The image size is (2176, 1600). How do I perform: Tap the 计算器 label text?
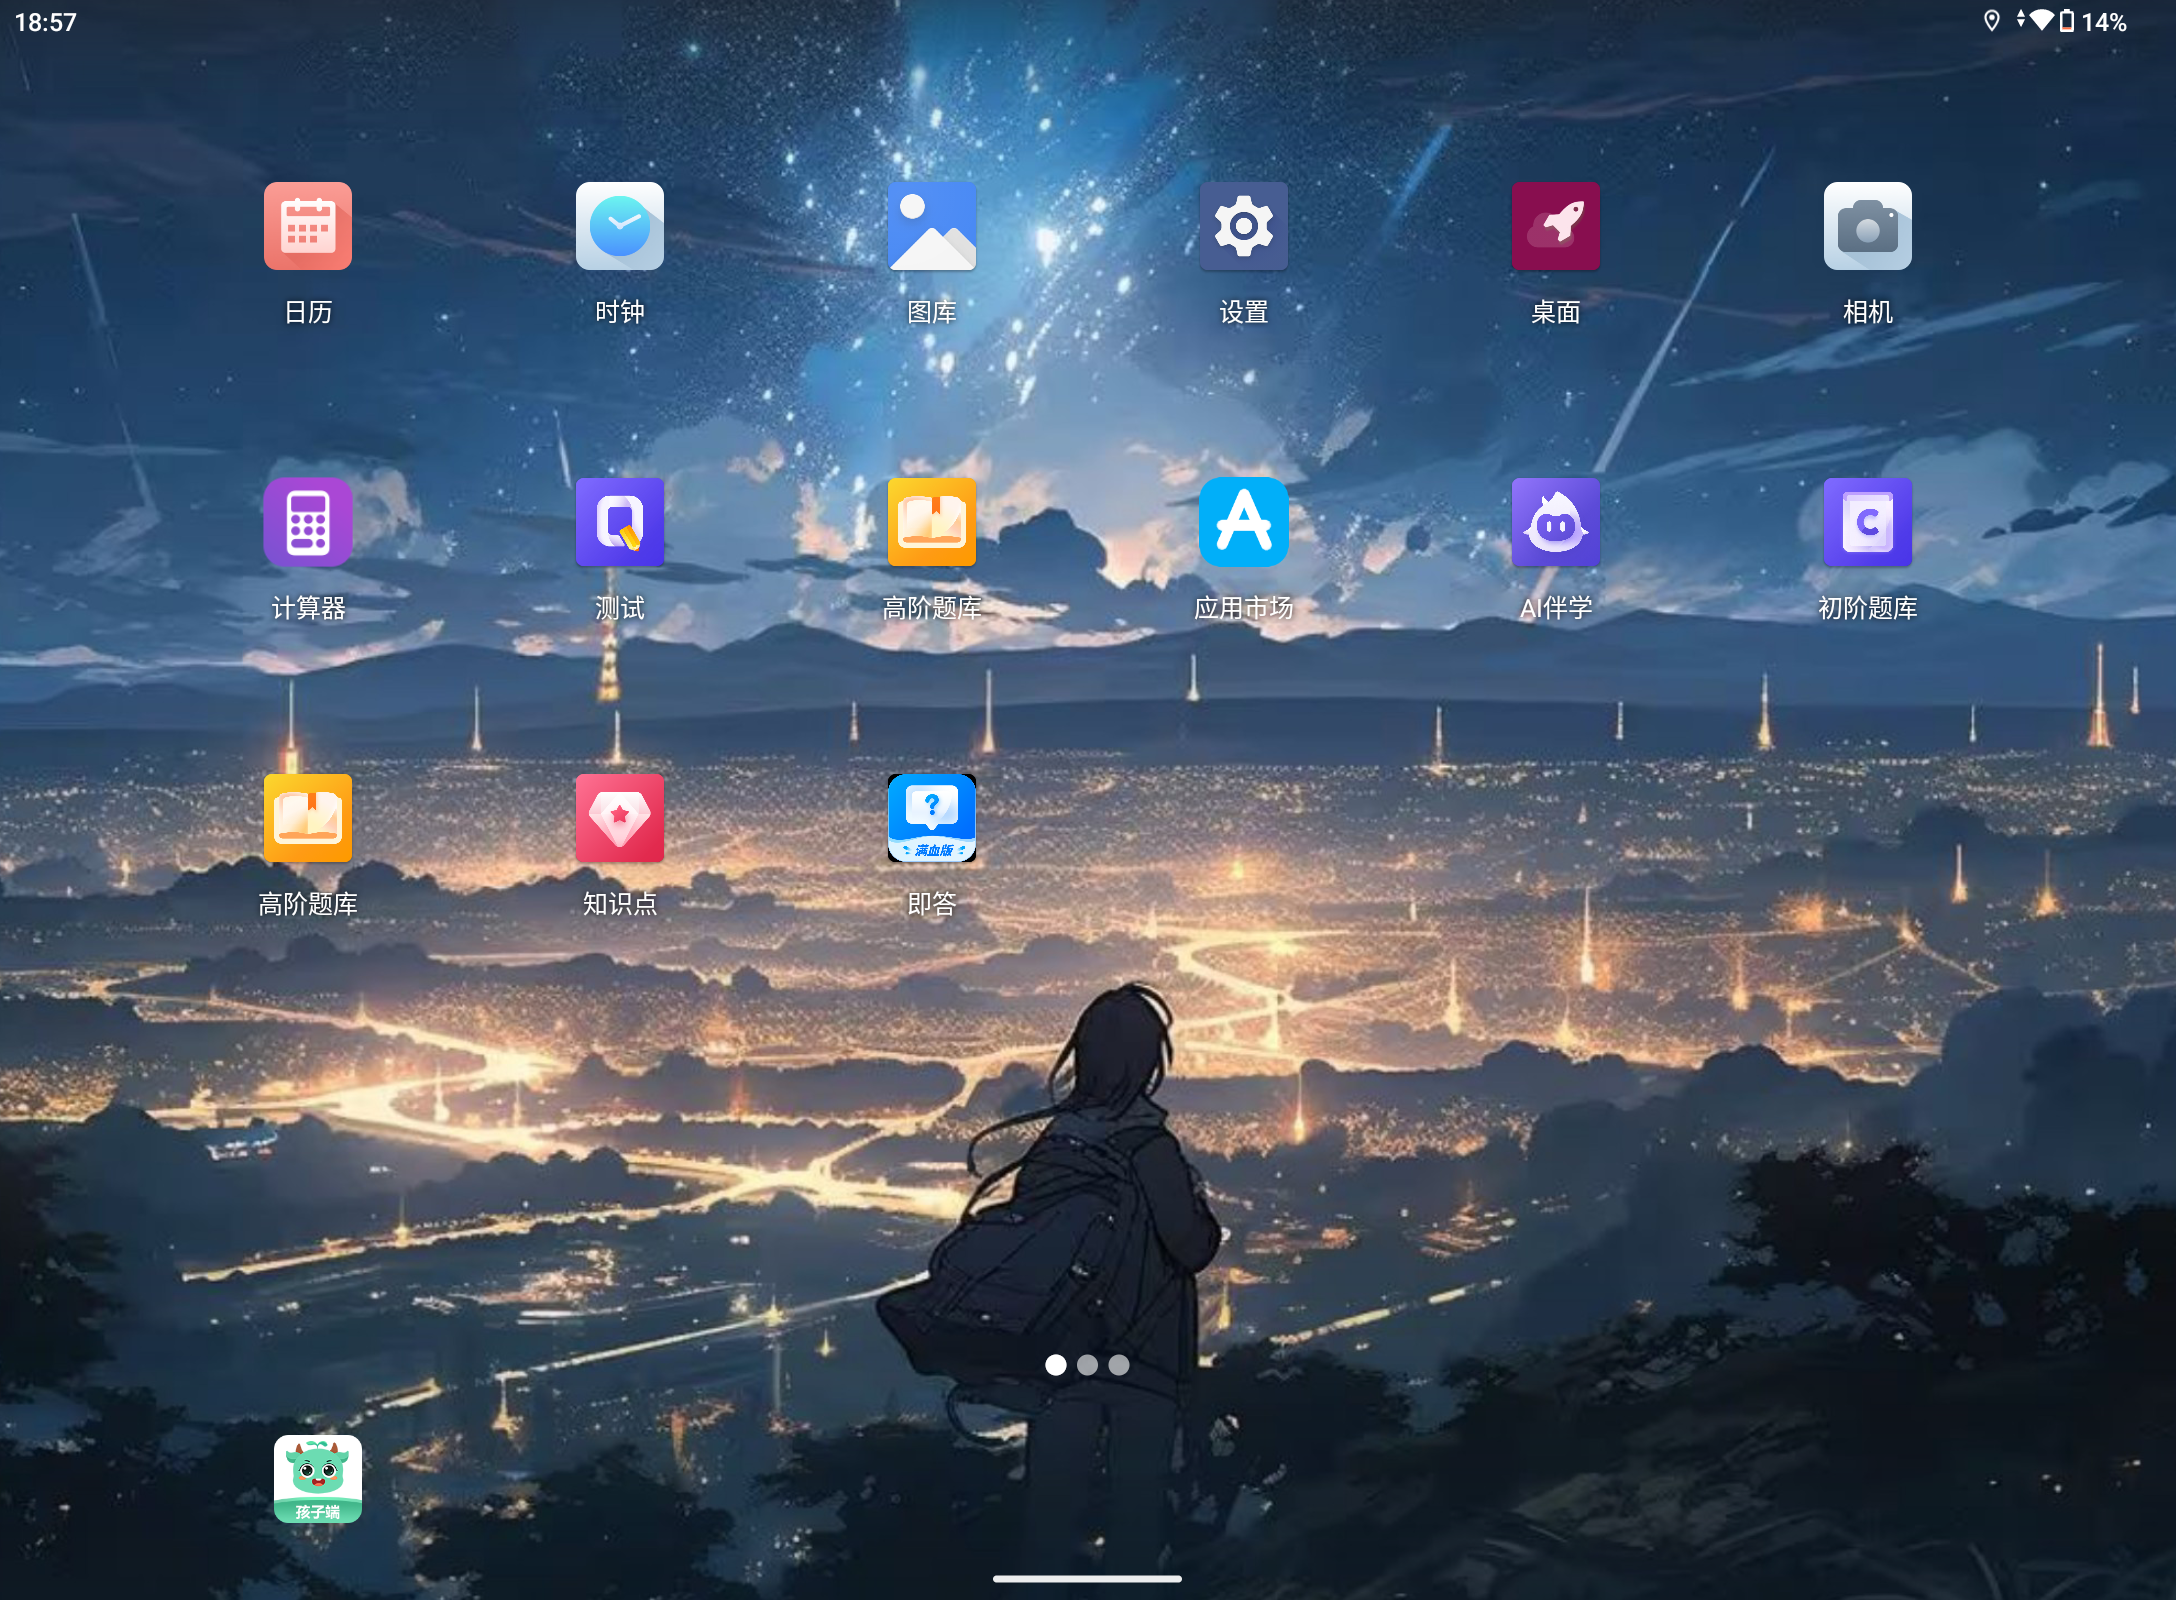coord(308,608)
